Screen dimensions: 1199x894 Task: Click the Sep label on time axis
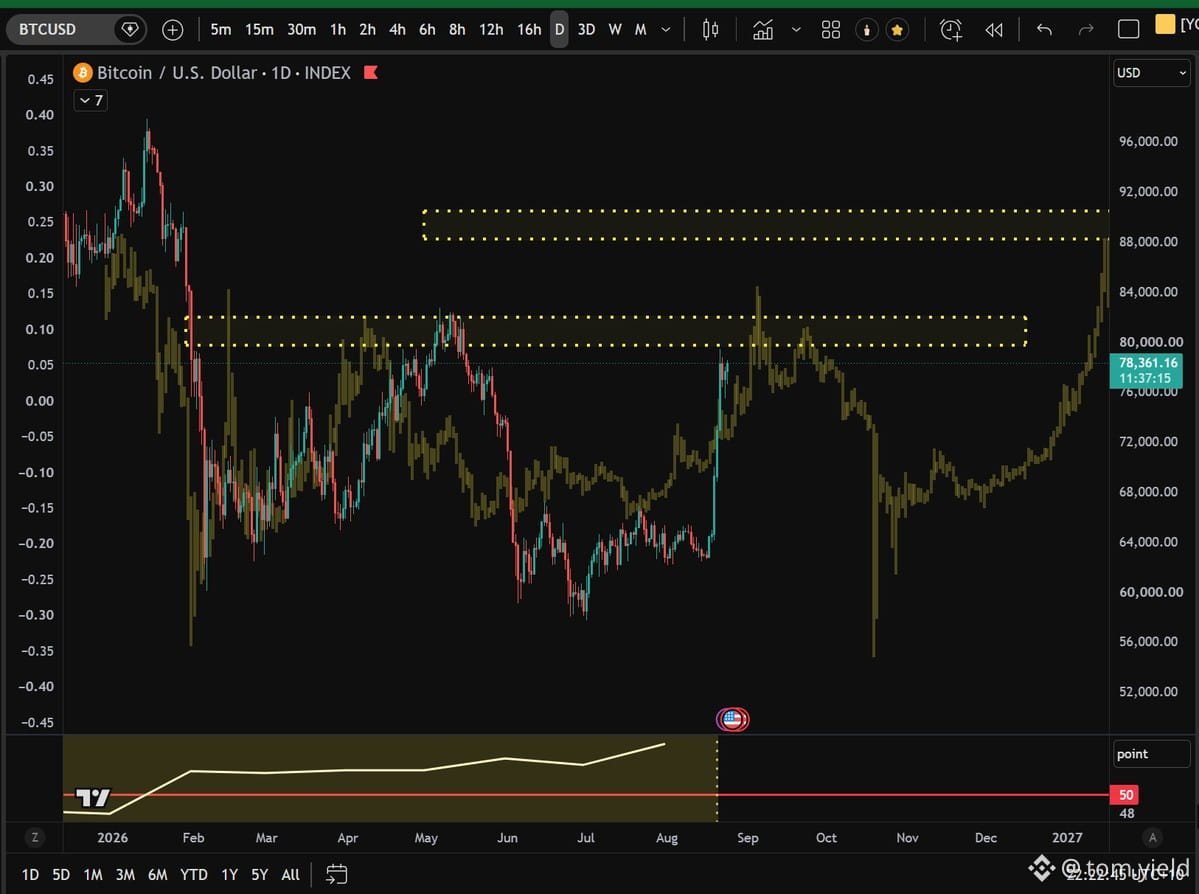(x=748, y=837)
